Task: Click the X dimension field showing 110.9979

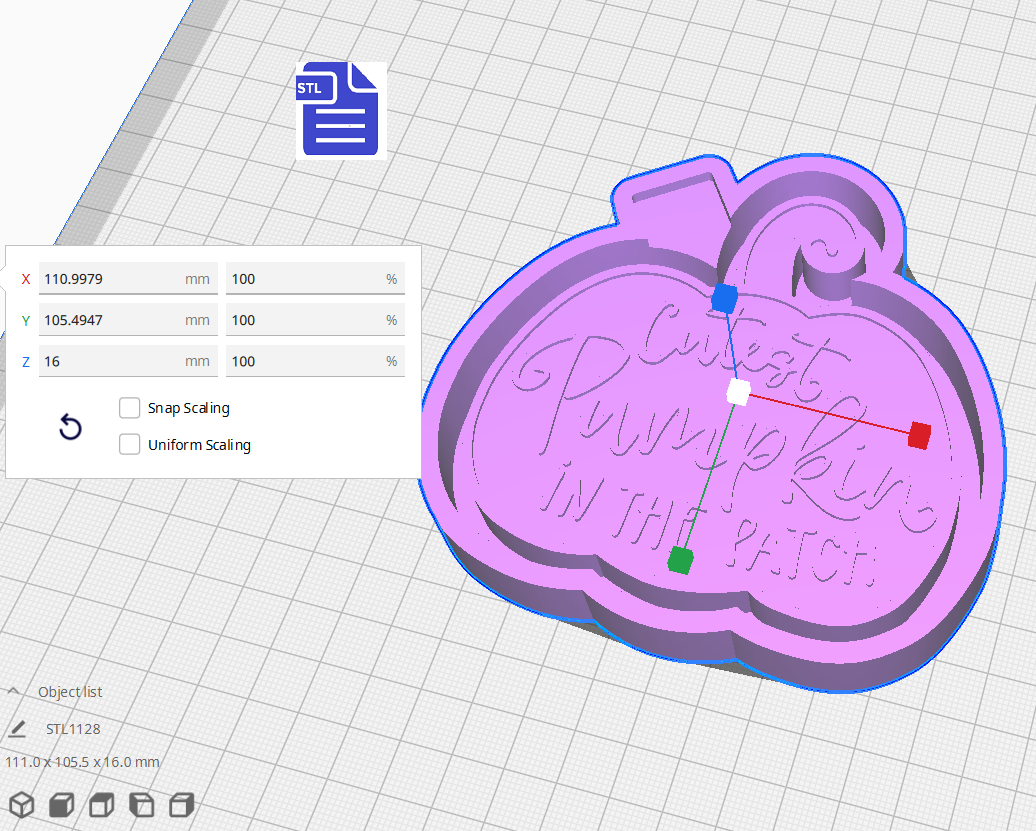Action: [128, 279]
